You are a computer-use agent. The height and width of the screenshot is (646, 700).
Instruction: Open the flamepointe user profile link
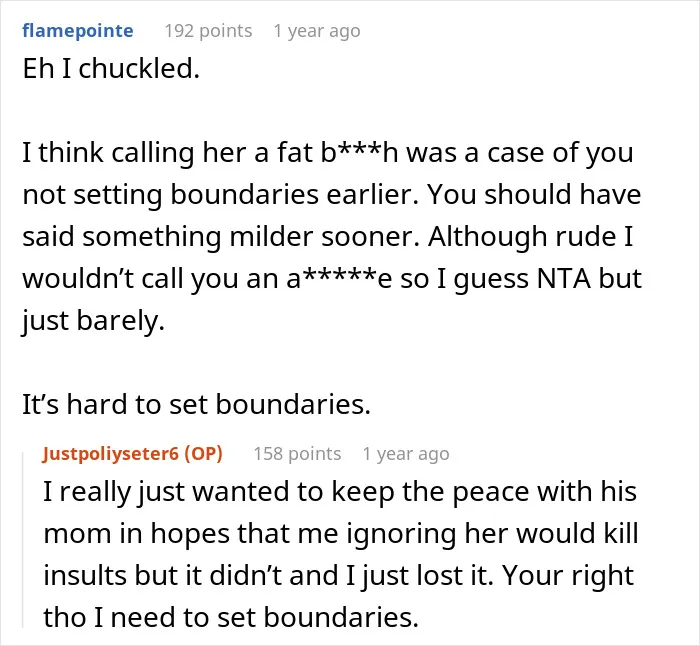click(x=78, y=31)
